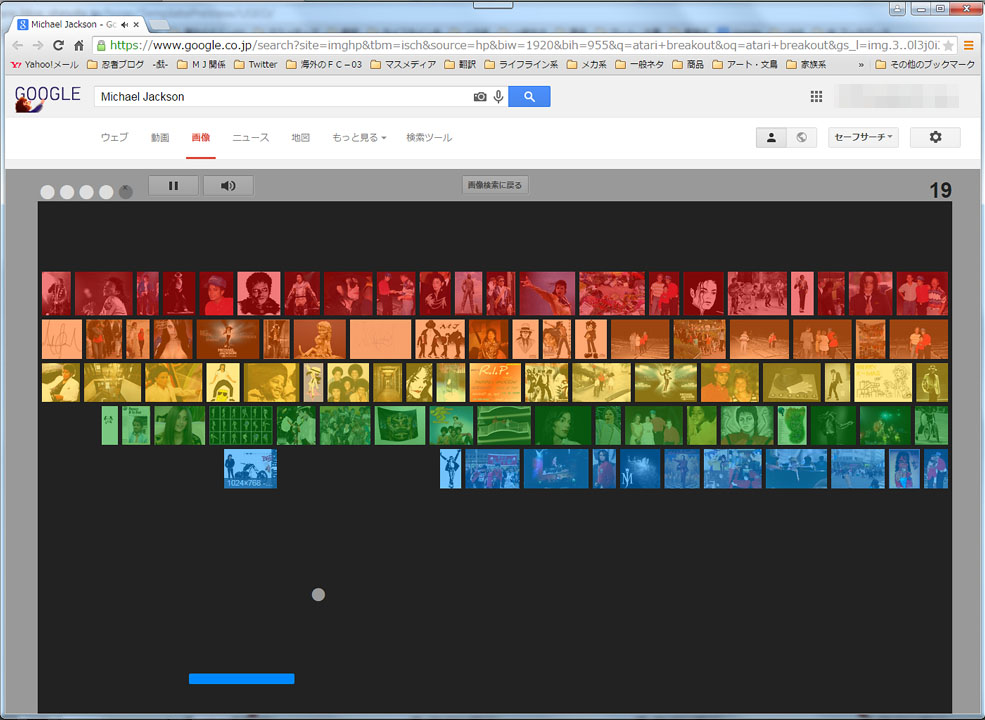The width and height of the screenshot is (985, 720).
Task: Click the browser forward arrow
Action: pos(38,45)
